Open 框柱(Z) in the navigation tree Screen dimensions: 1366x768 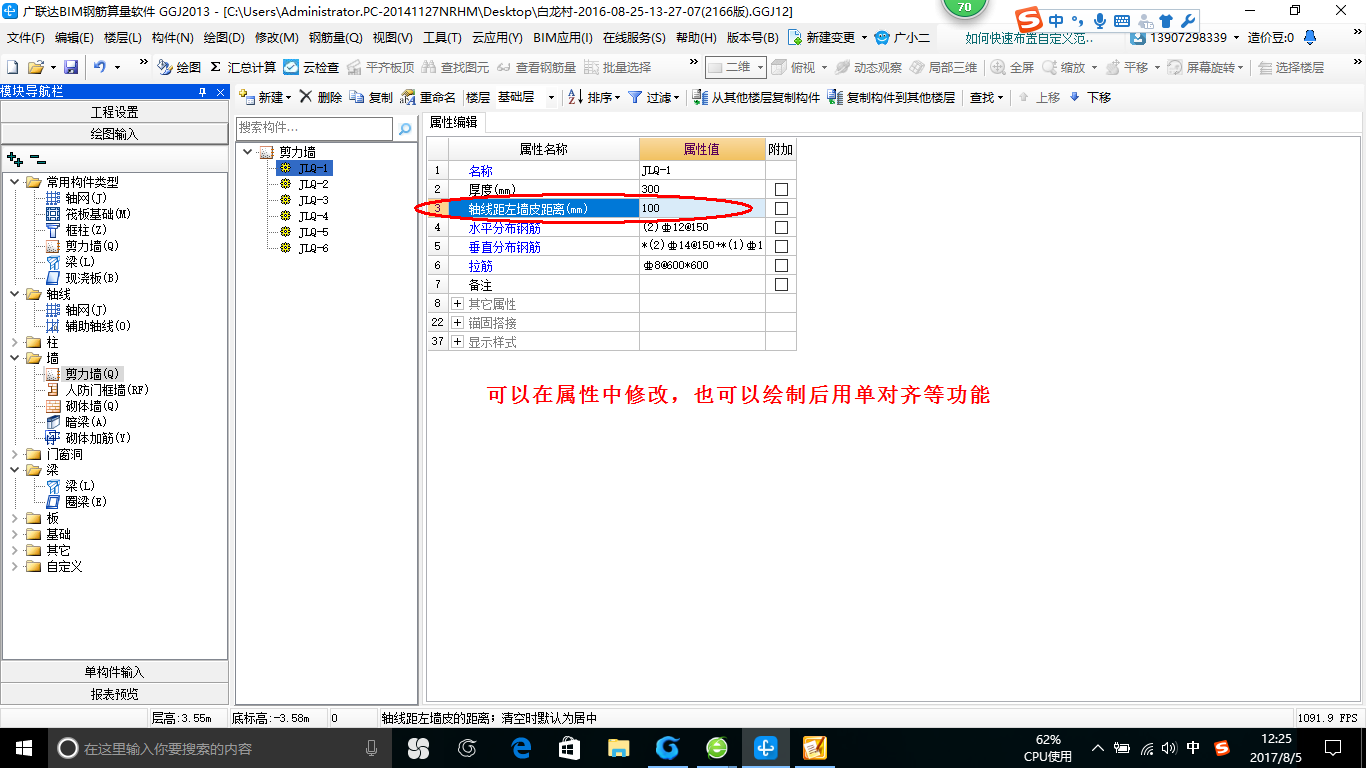[86, 230]
